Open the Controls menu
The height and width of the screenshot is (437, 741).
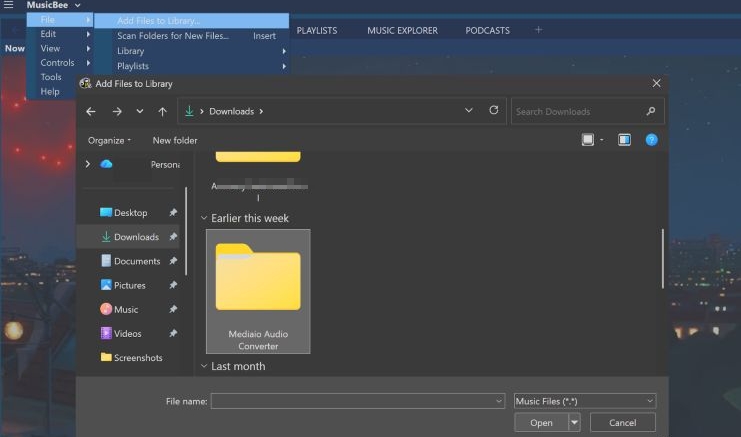[x=60, y=62]
